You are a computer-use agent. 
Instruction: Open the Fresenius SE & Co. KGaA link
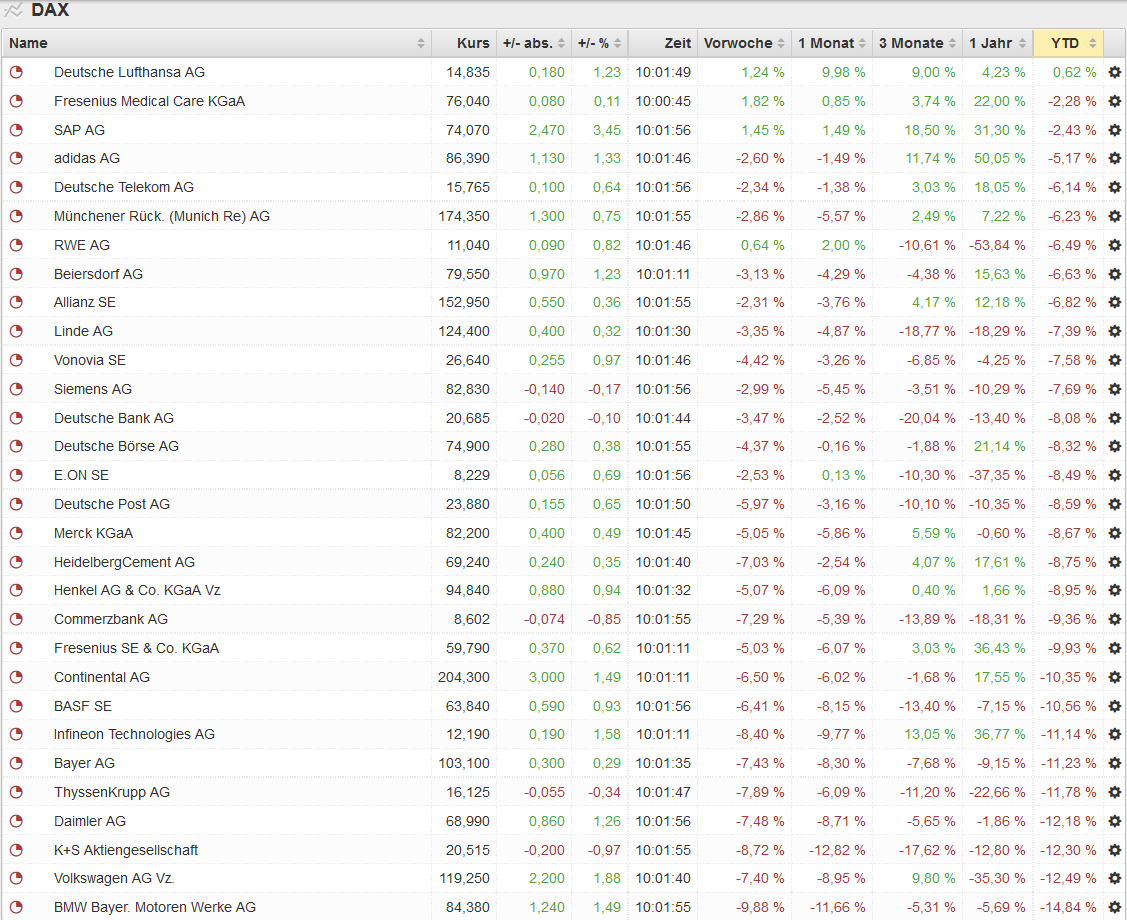click(137, 648)
